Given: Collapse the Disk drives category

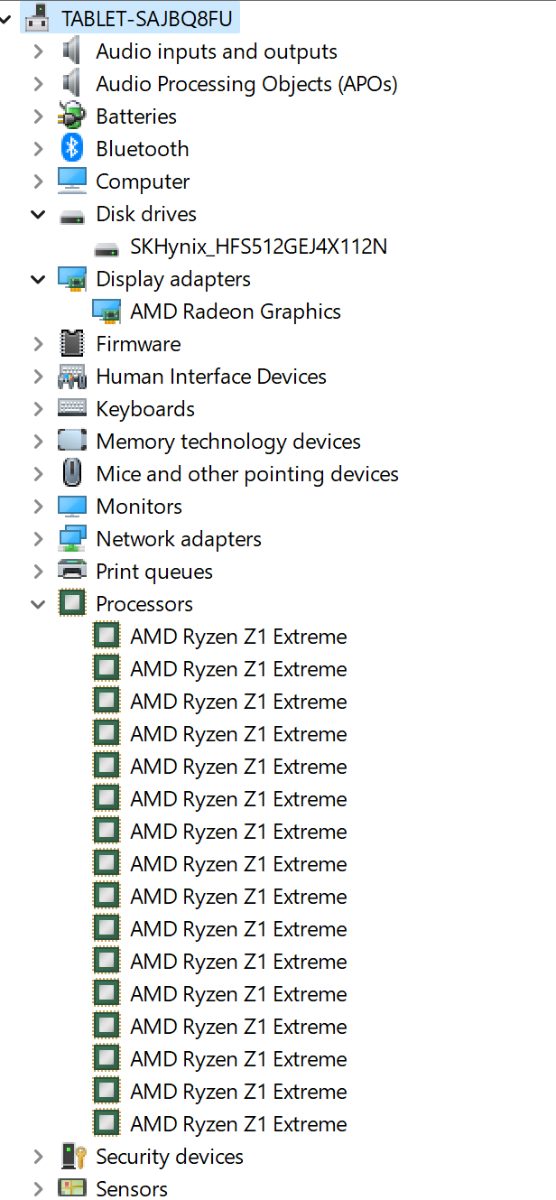Looking at the screenshot, I should (x=38, y=214).
